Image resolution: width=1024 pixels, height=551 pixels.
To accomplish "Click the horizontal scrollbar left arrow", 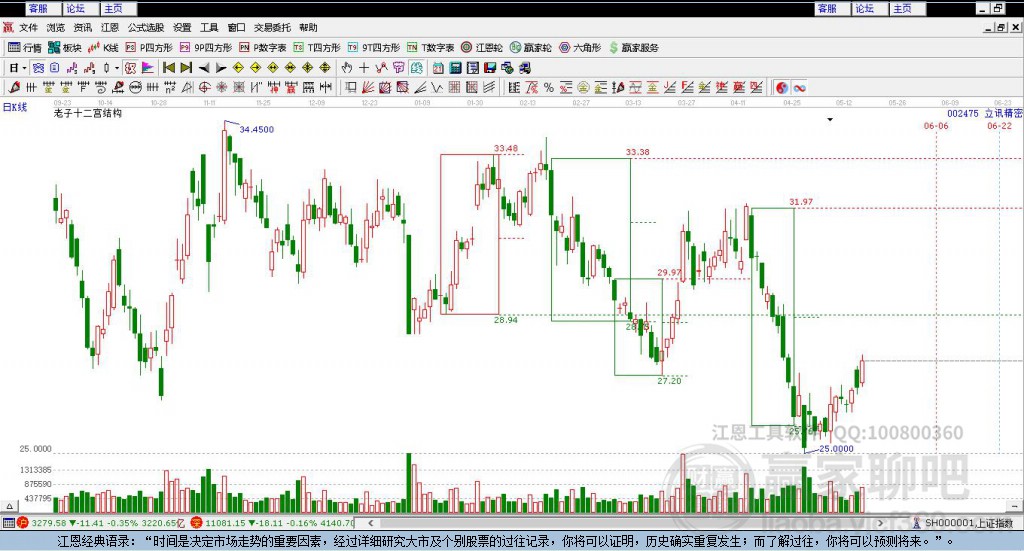I will (371, 523).
